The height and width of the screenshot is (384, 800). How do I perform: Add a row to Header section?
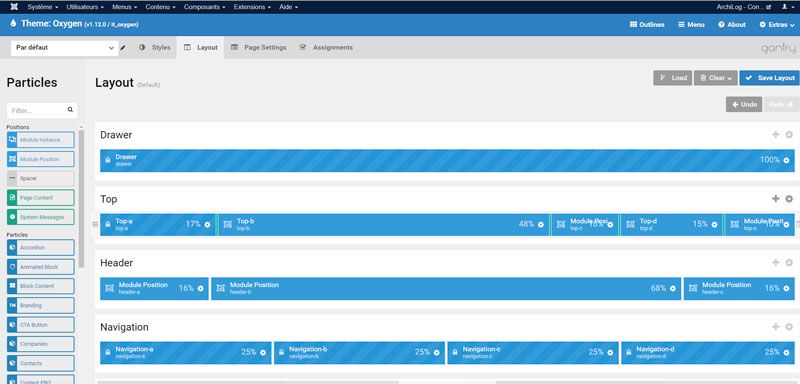776,263
